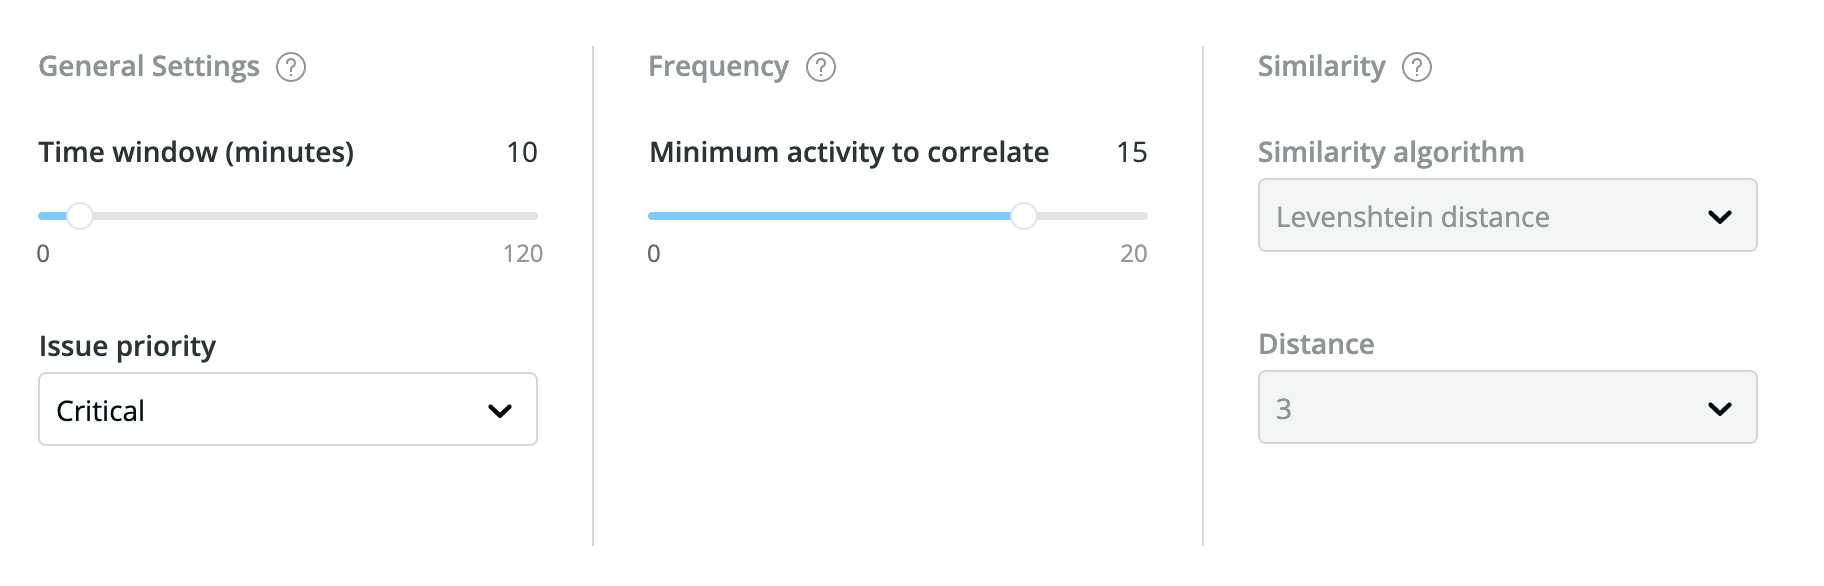Click the Levenshtein distance chevron arrow
Screen dimensions: 1824x586
[x=1720, y=217]
